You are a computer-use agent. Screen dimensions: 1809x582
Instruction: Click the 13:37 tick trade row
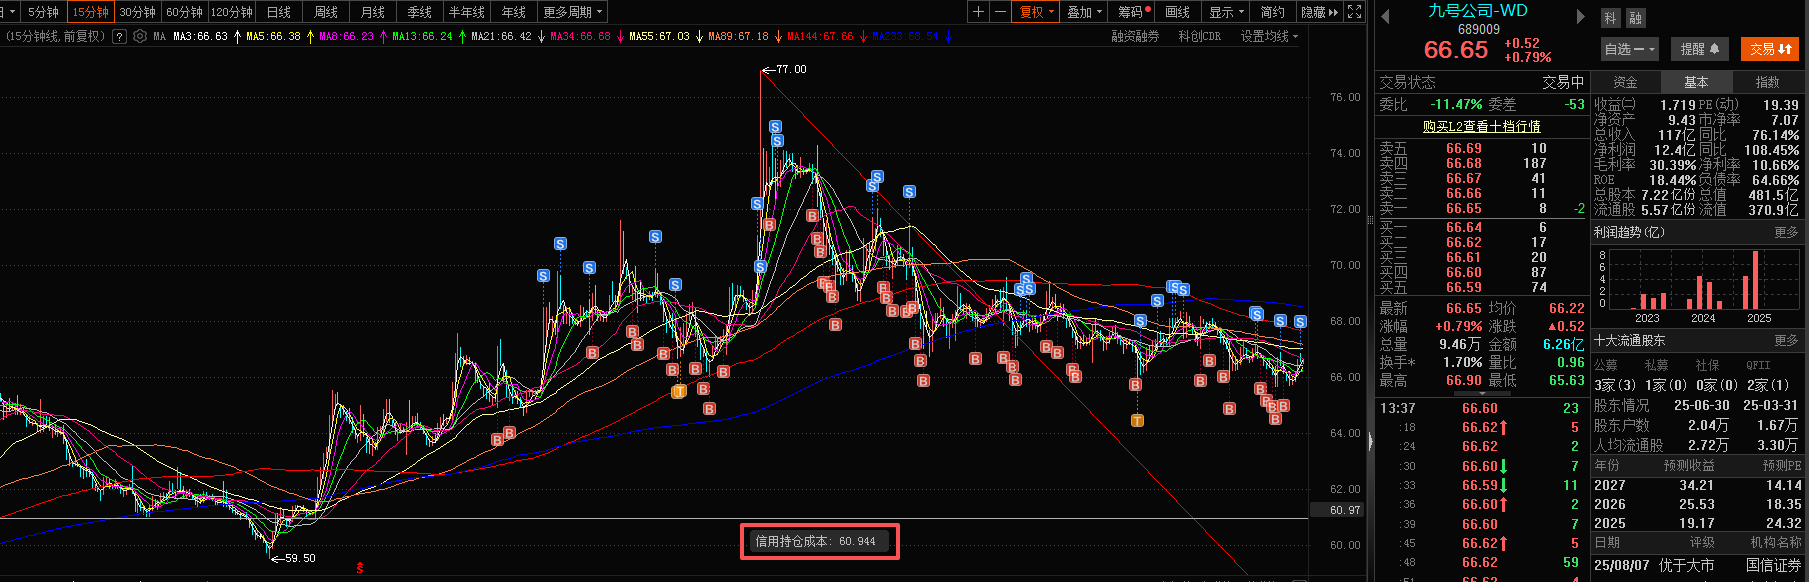[1481, 408]
